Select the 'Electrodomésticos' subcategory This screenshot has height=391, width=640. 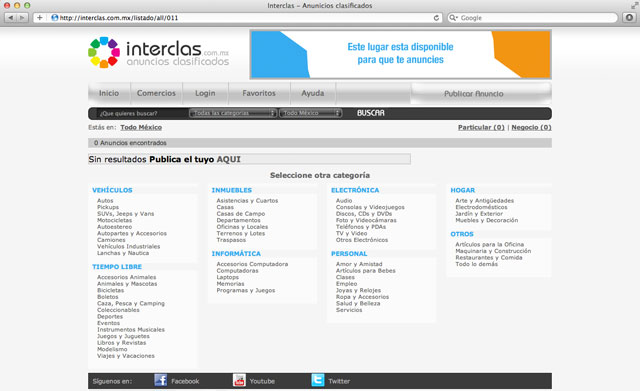point(482,207)
